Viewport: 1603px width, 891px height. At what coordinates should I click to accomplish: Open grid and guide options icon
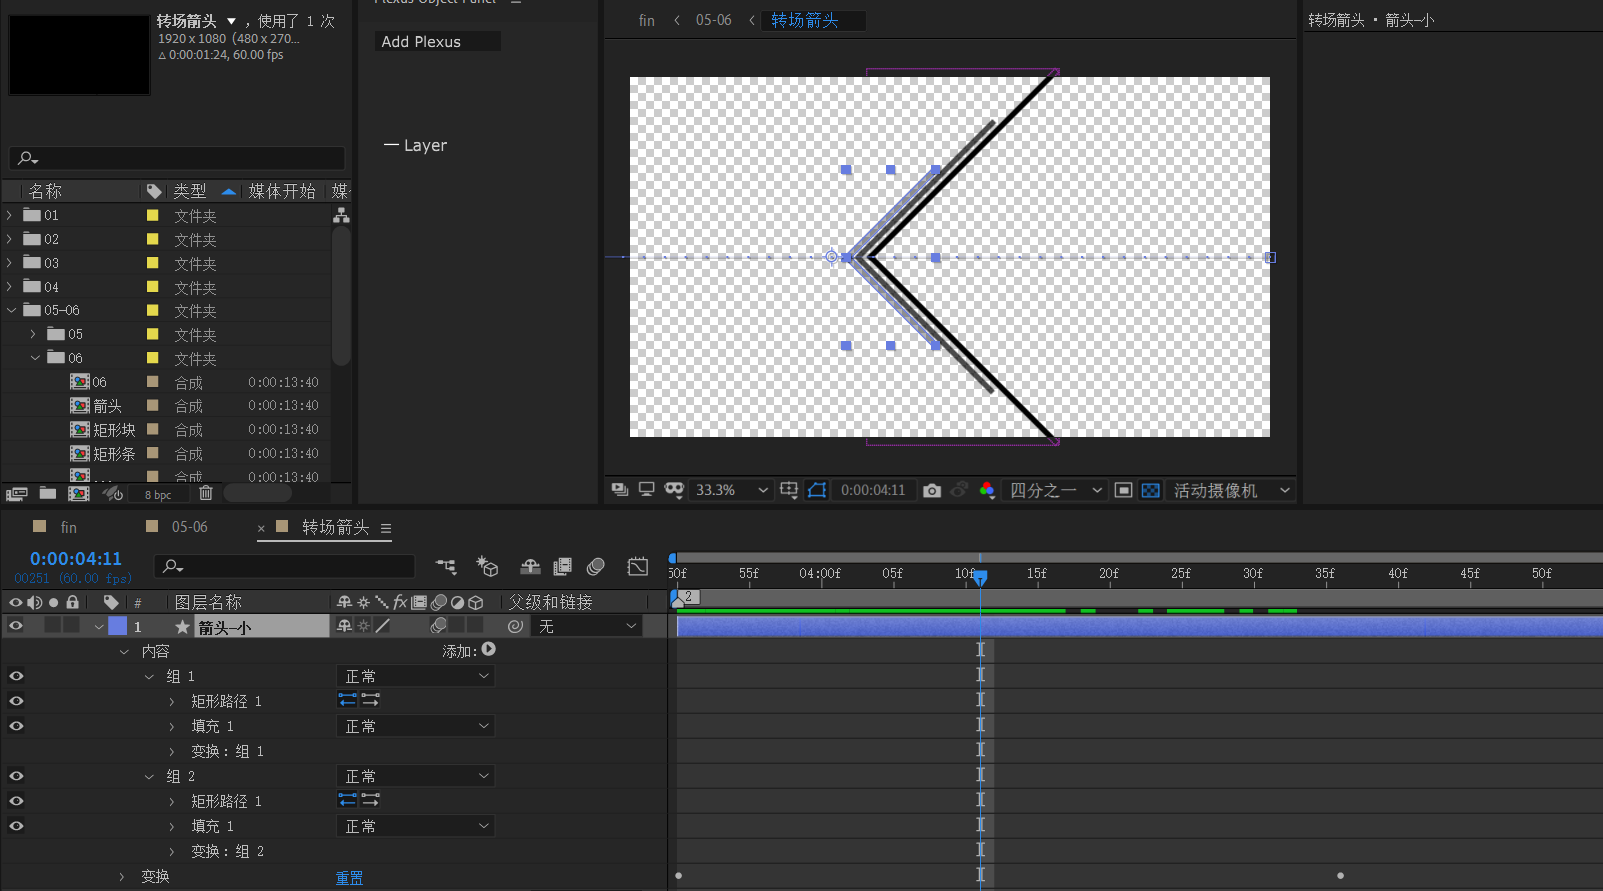click(789, 490)
